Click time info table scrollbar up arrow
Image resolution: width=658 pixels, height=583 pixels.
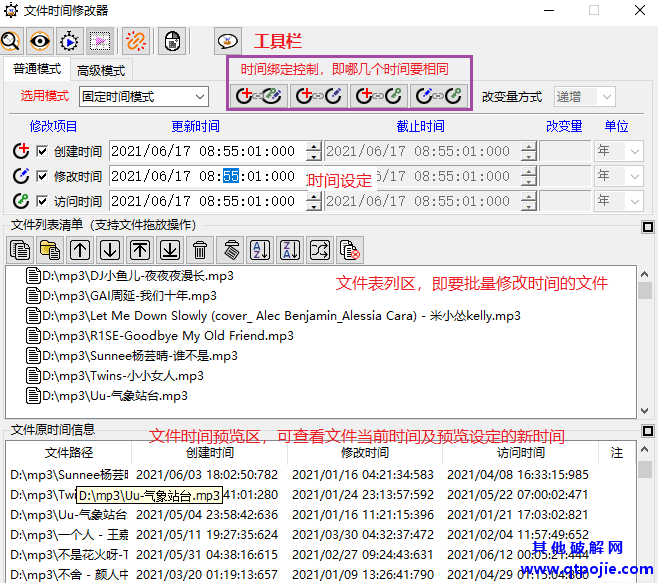click(x=645, y=449)
